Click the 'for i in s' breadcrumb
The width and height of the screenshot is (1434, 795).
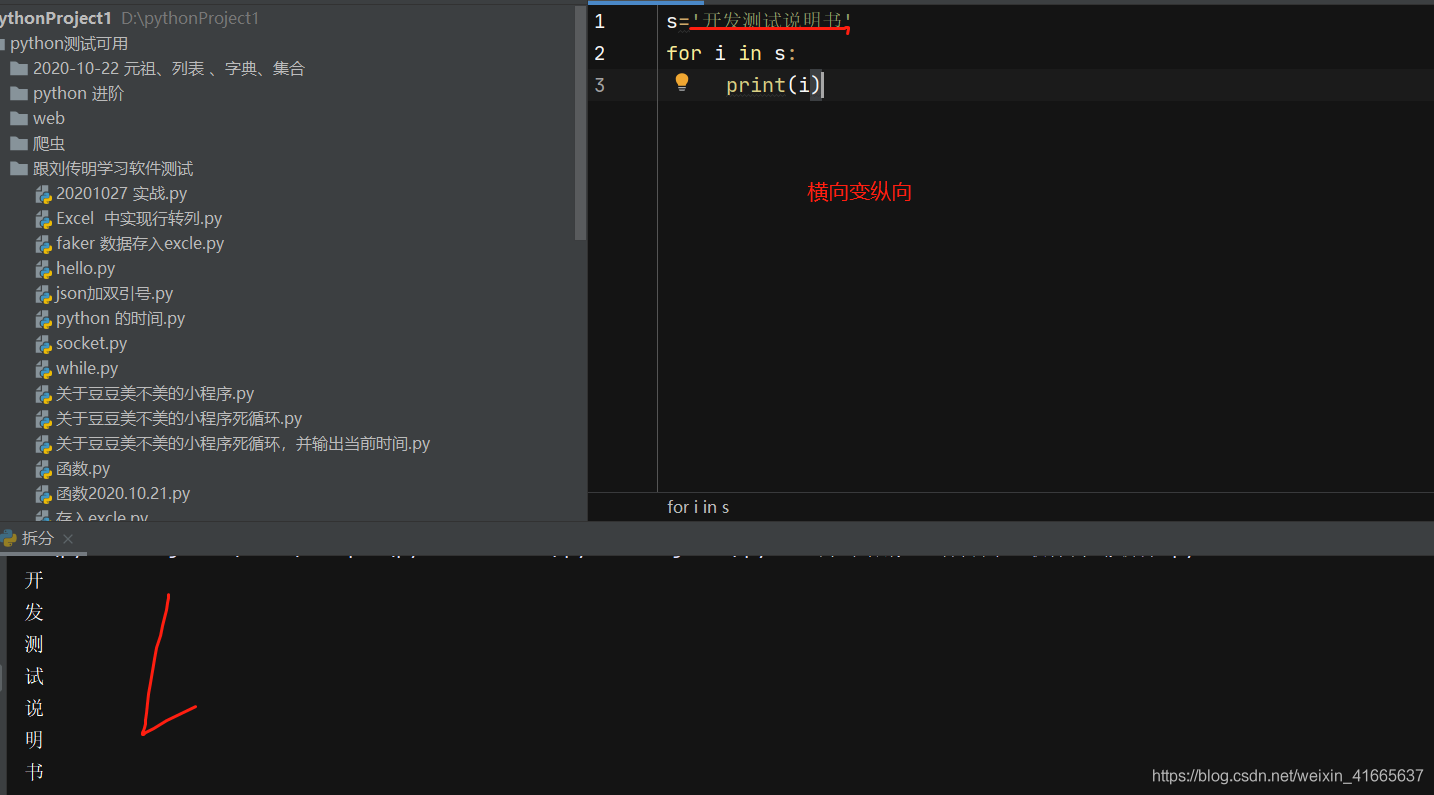698,507
